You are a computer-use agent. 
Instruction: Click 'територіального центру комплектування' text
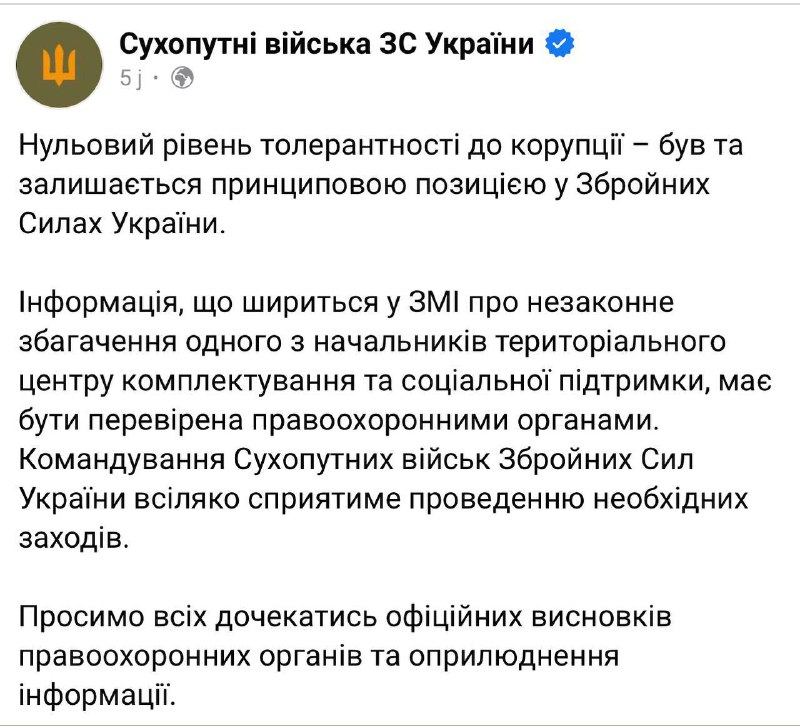click(372, 361)
